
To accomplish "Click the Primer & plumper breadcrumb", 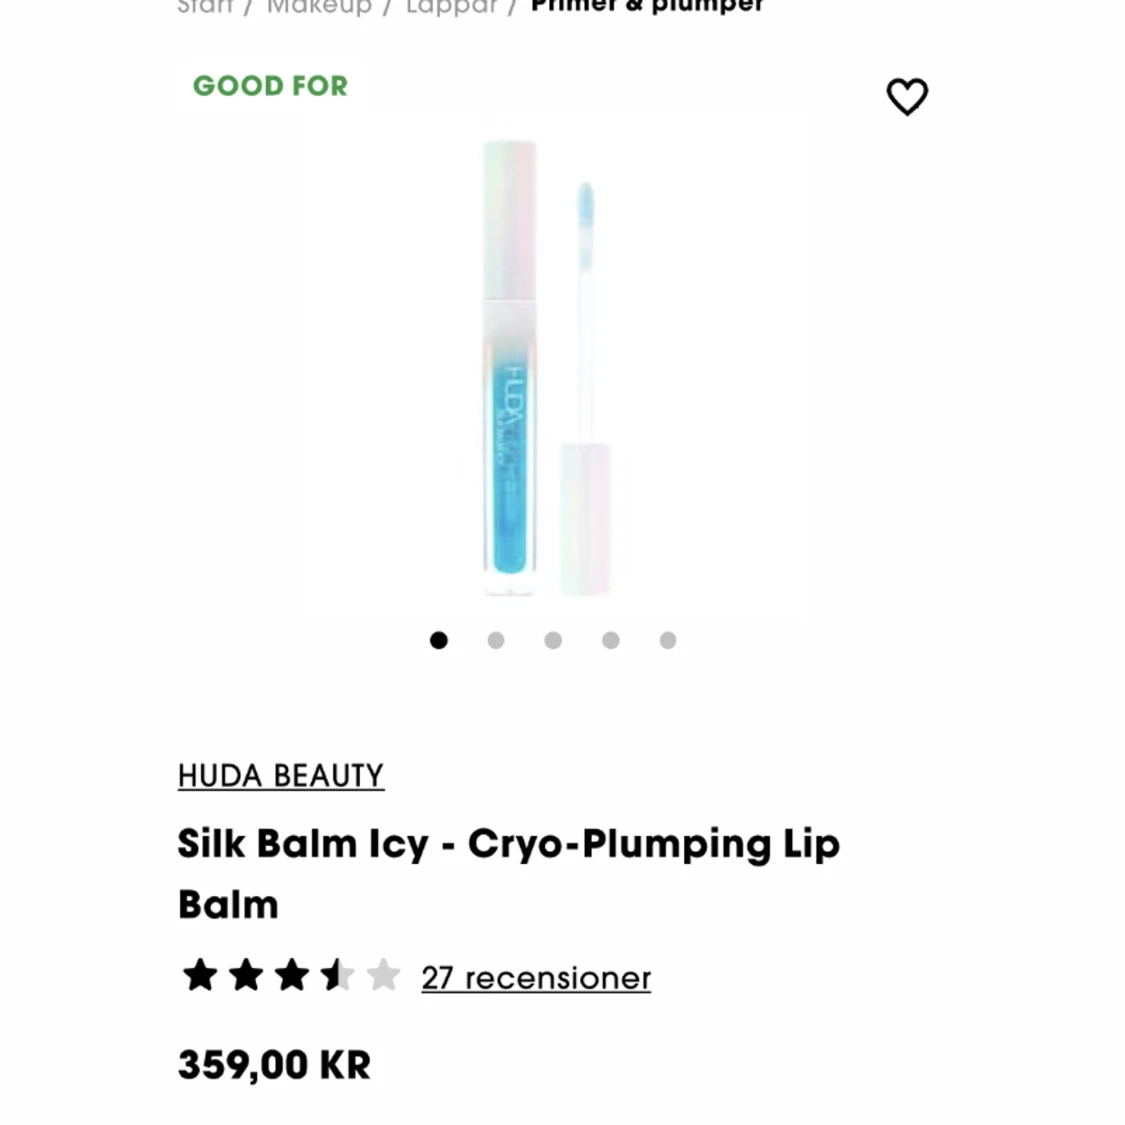I will (647, 6).
